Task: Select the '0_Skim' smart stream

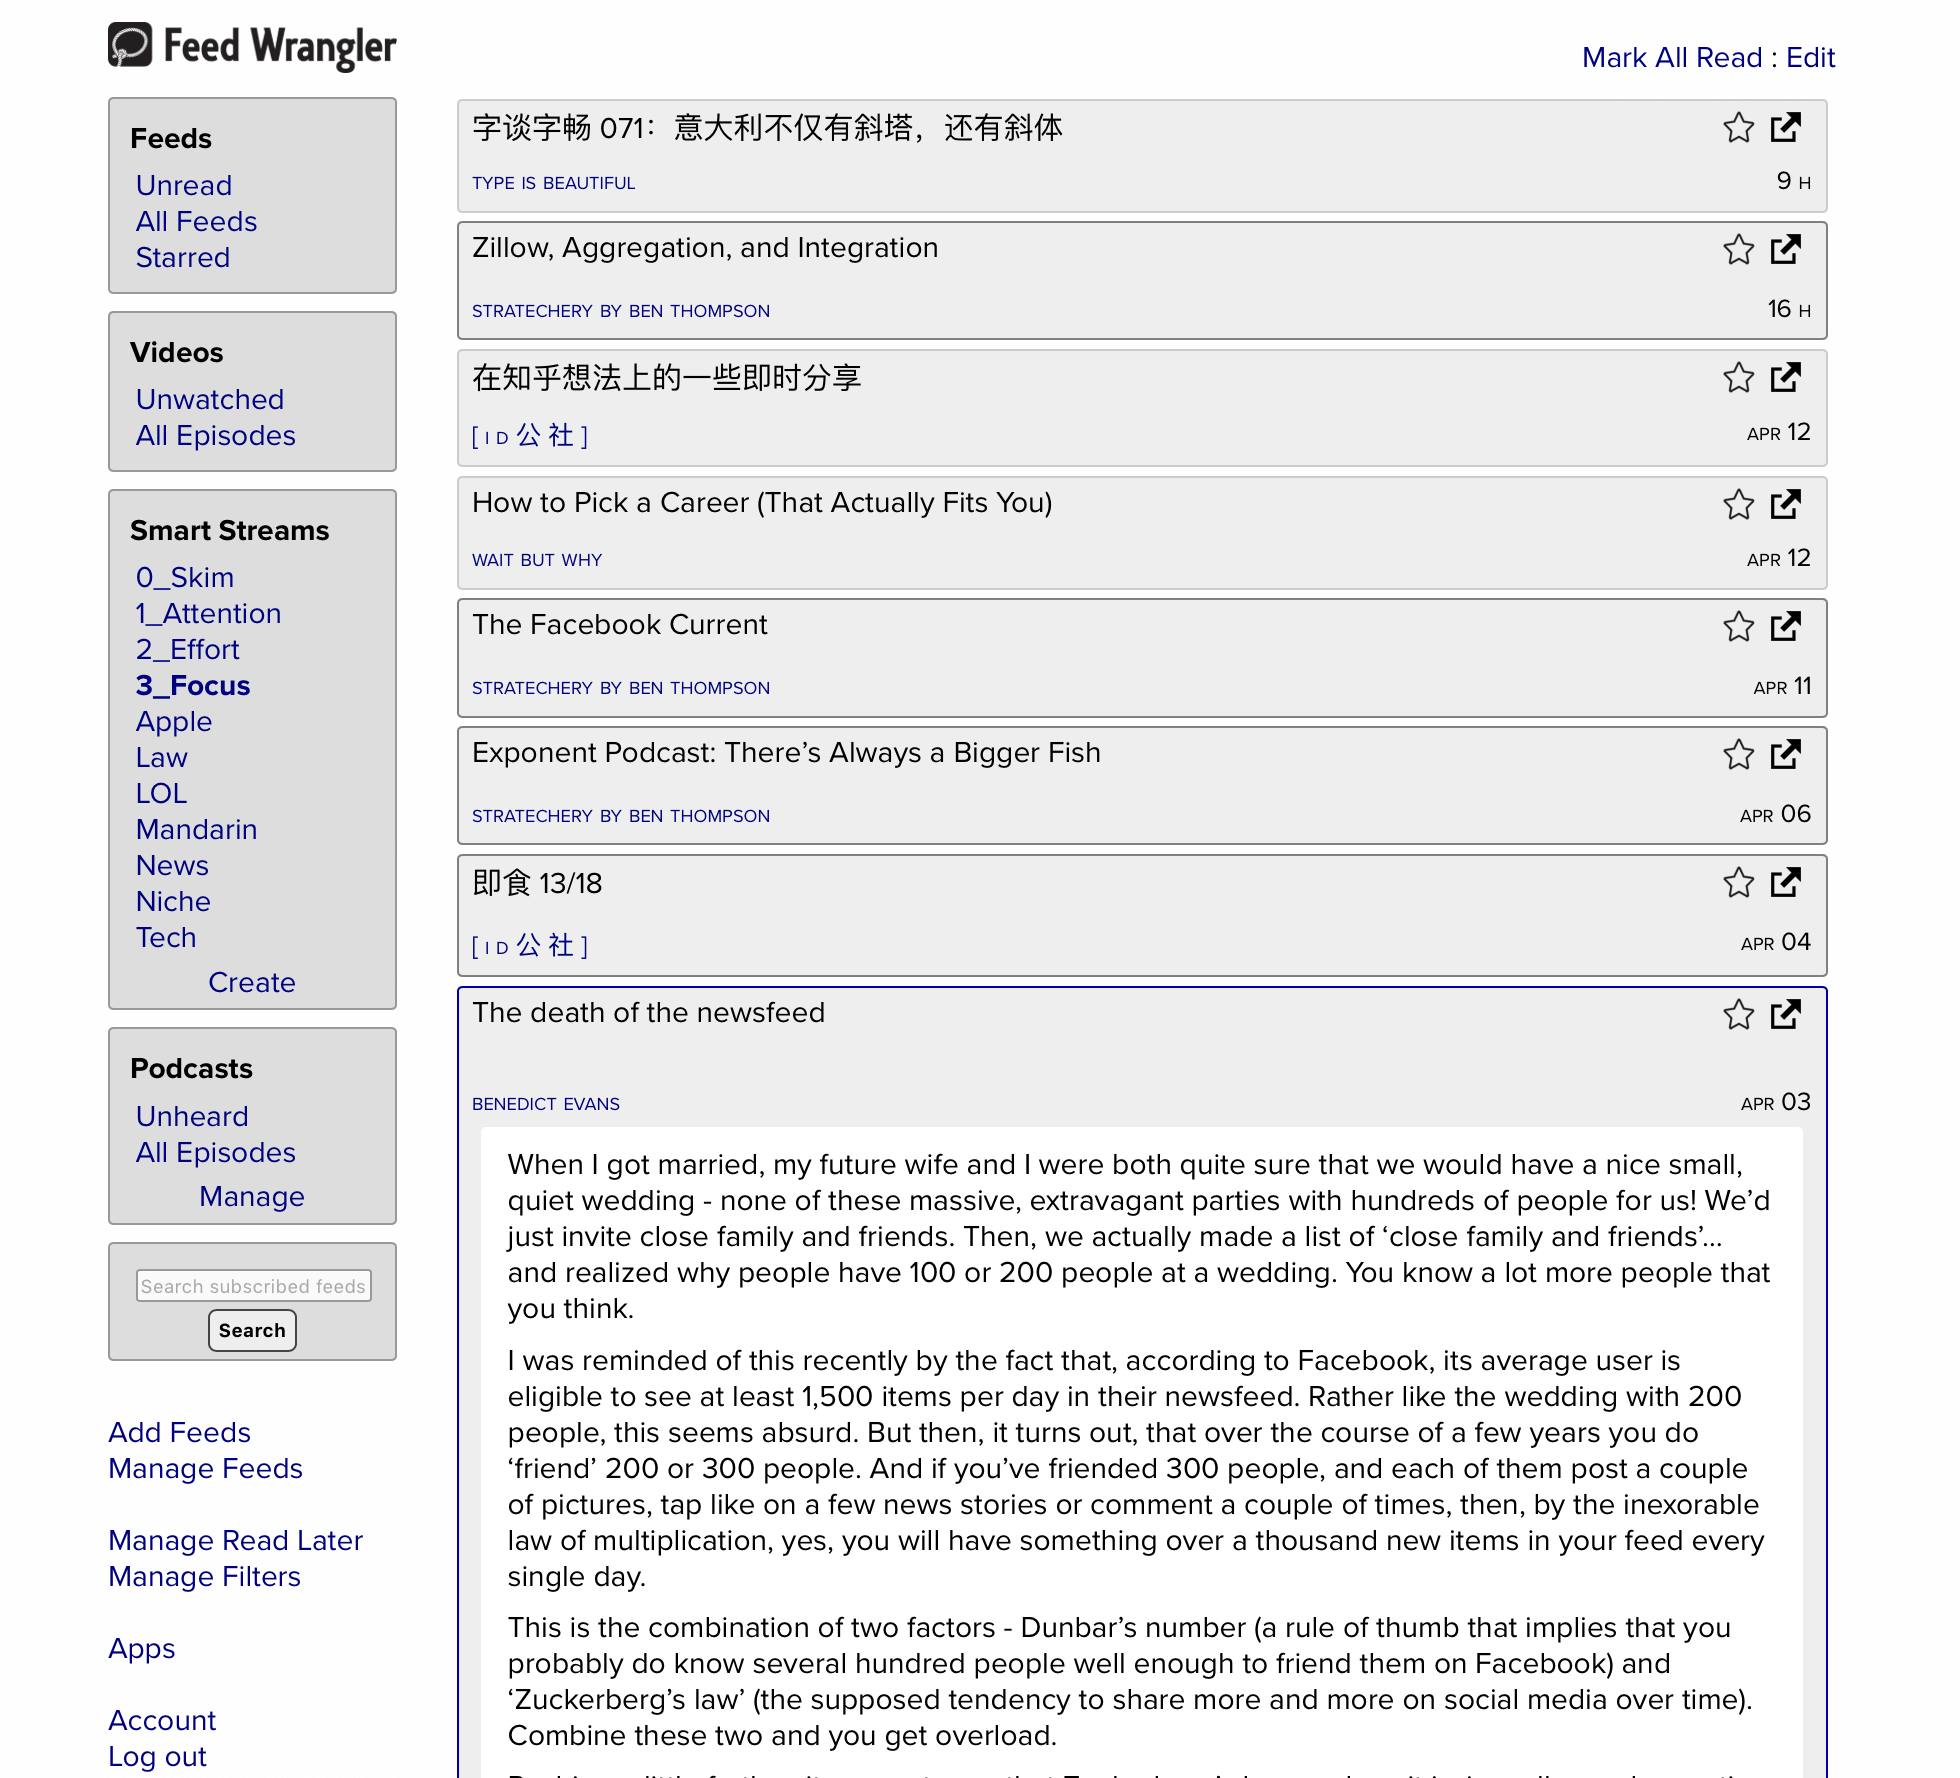Action: tap(183, 577)
